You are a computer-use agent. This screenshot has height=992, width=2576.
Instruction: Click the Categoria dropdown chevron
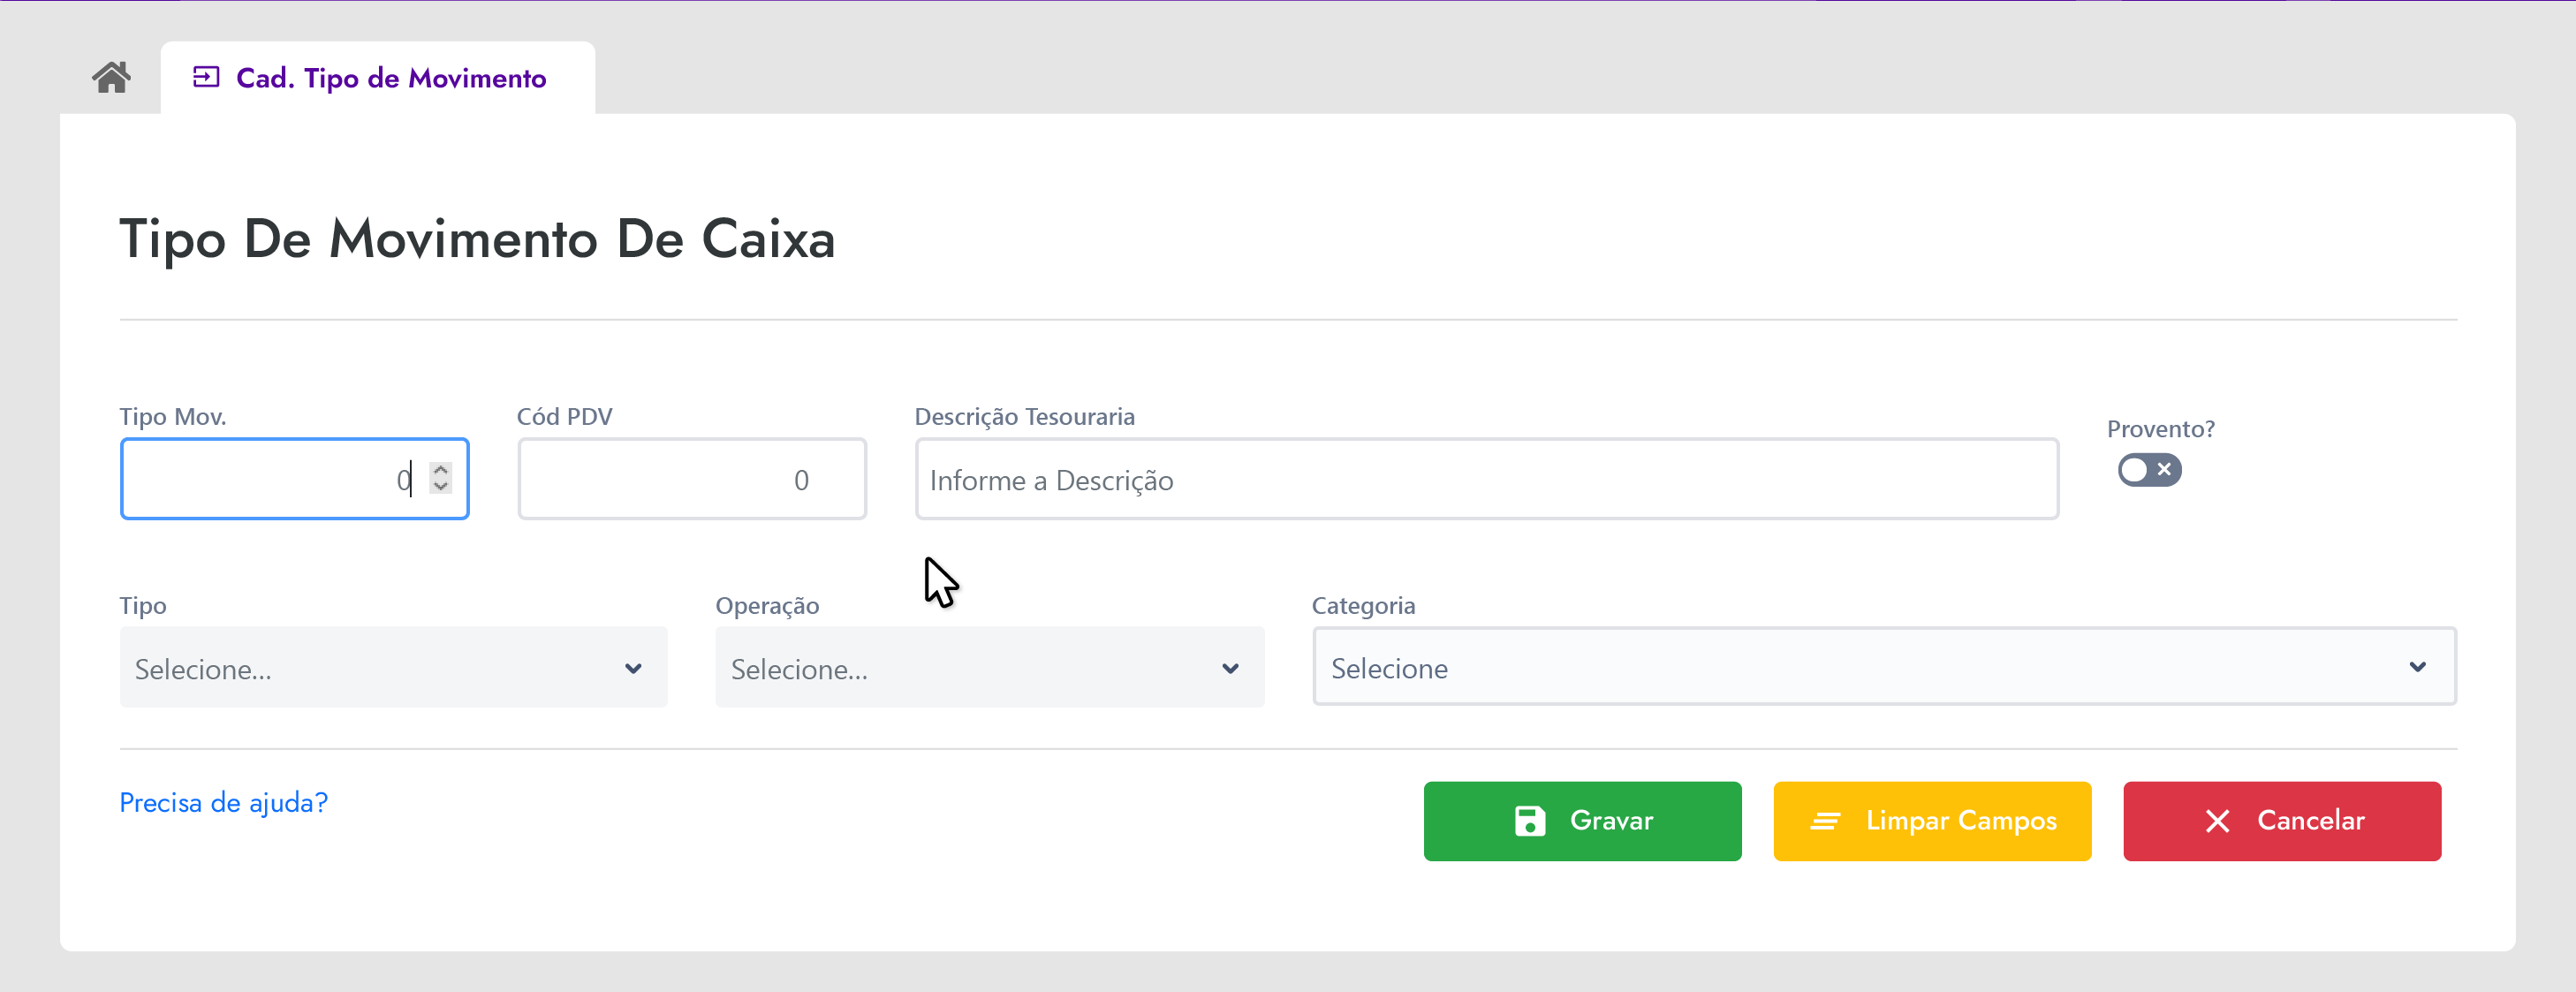point(2417,667)
